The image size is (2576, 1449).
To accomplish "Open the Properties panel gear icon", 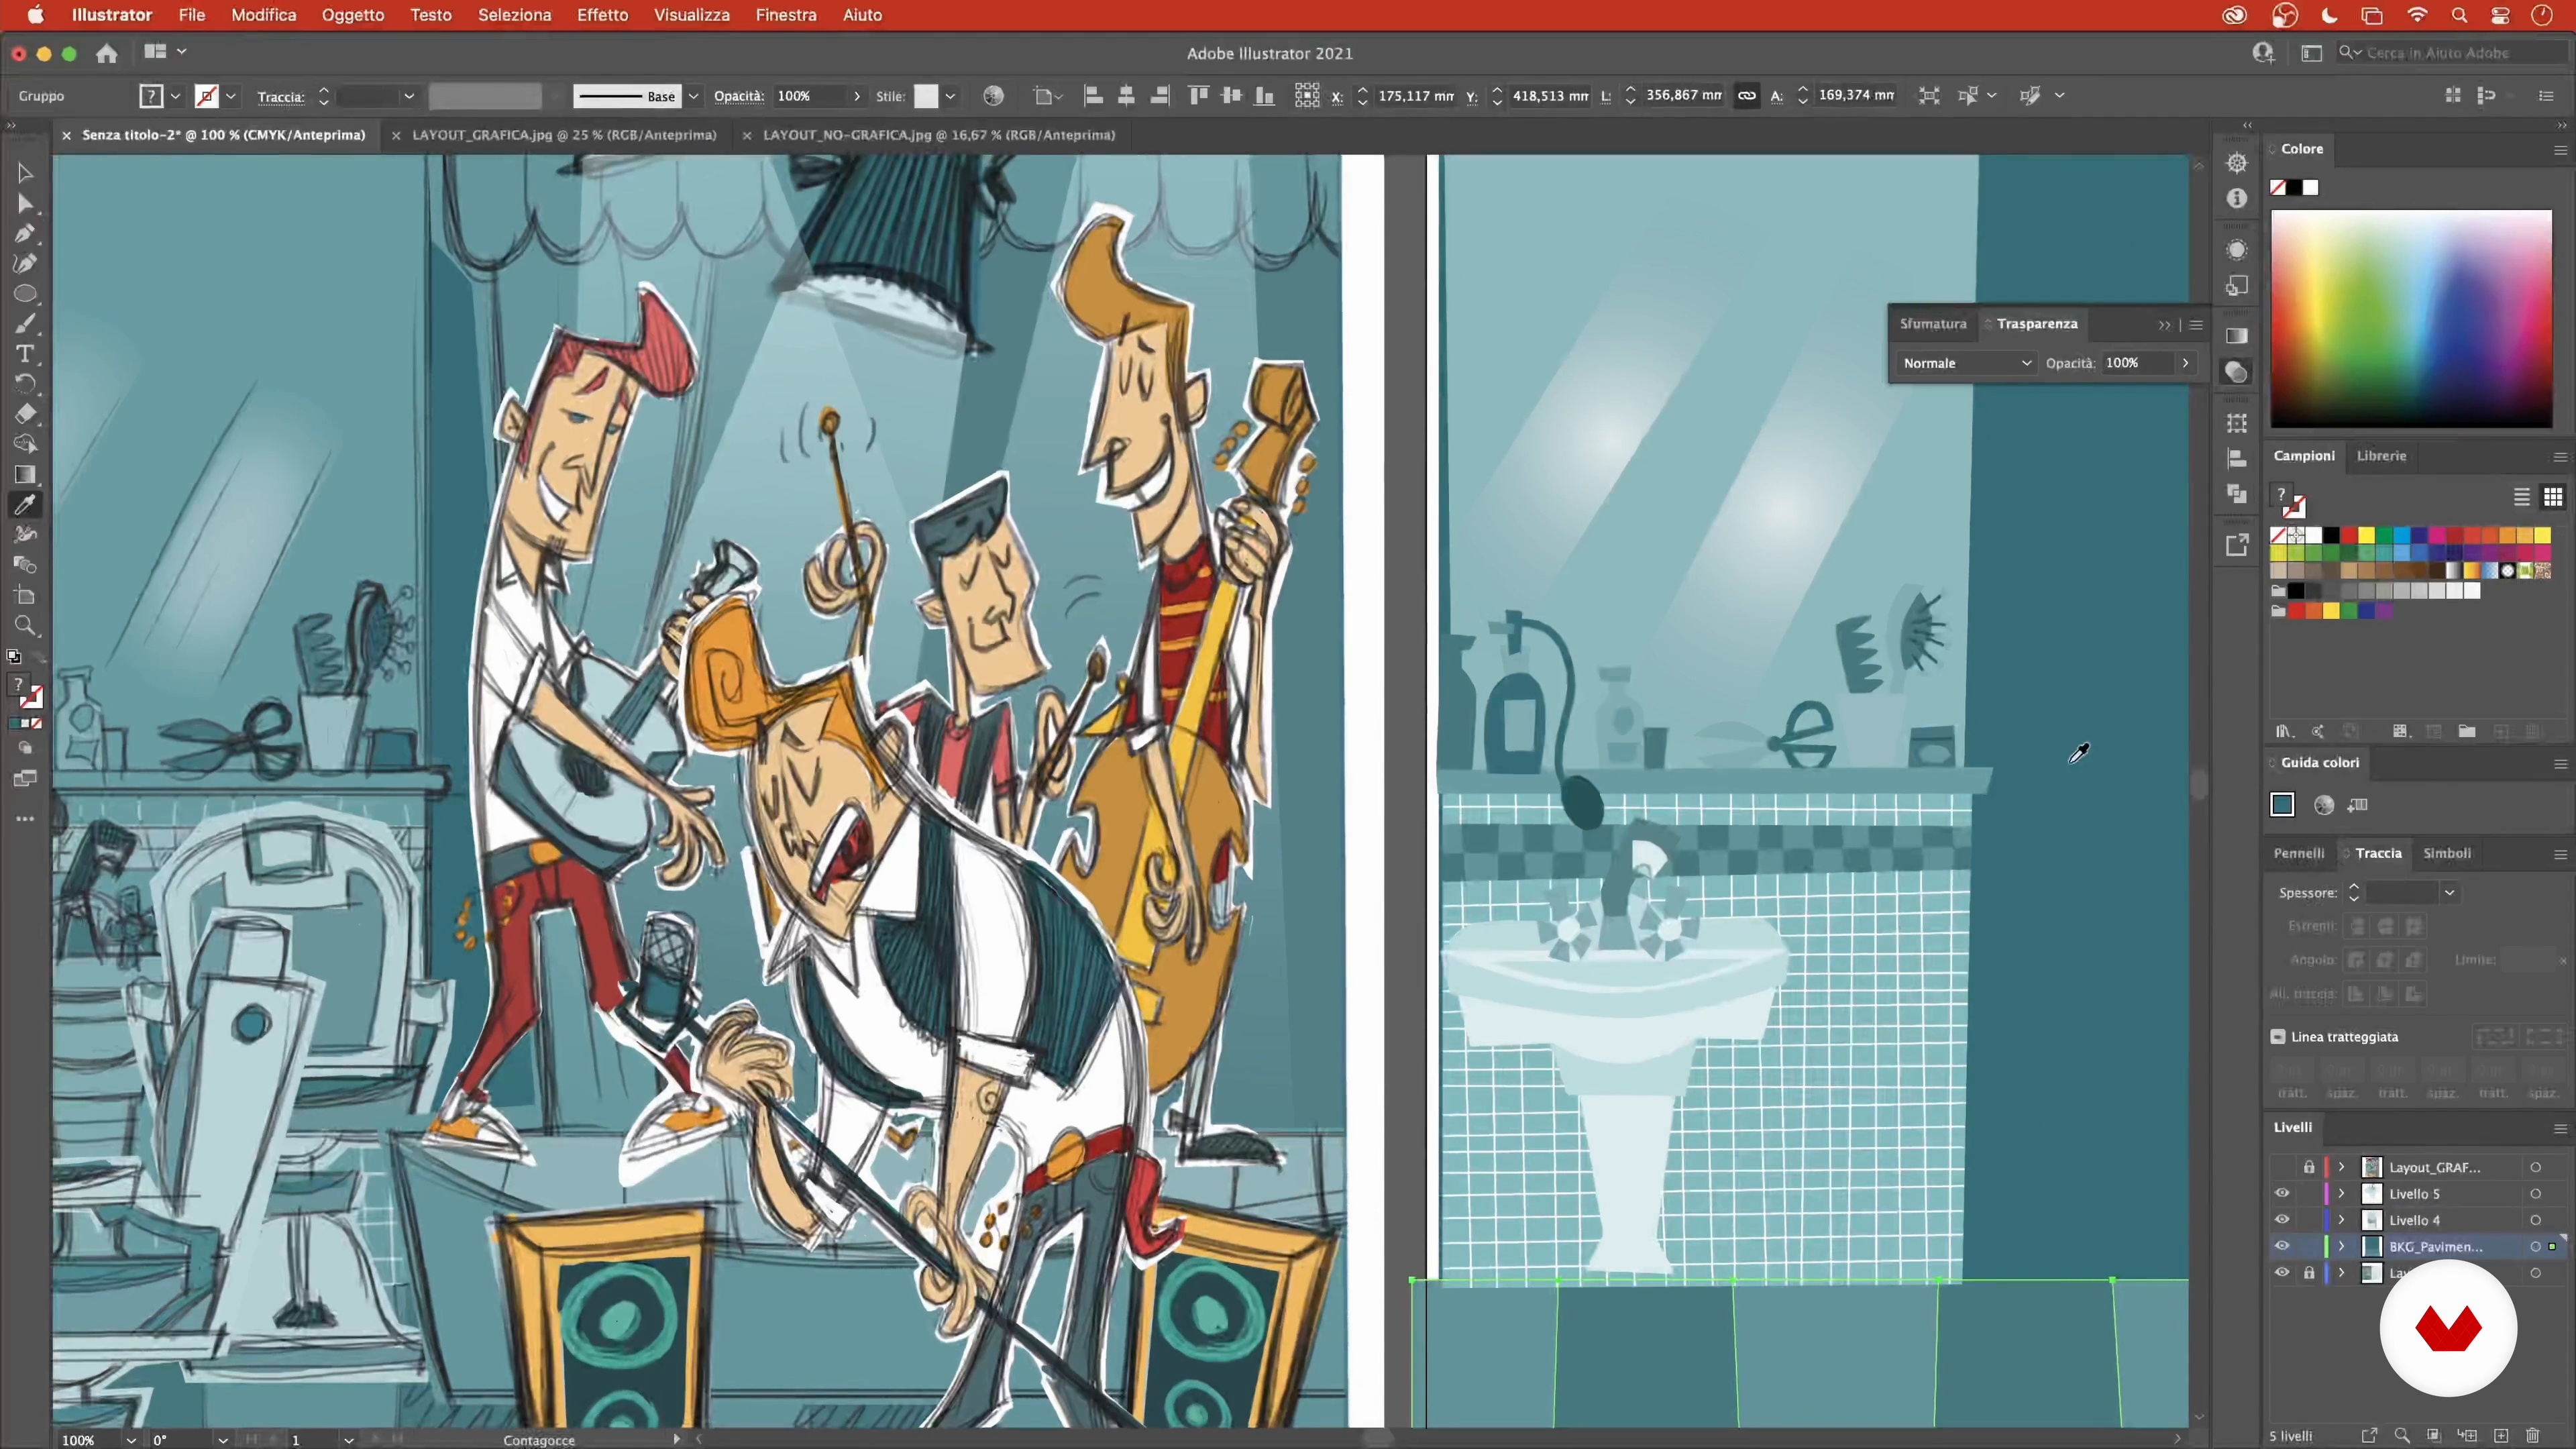I will (2237, 163).
